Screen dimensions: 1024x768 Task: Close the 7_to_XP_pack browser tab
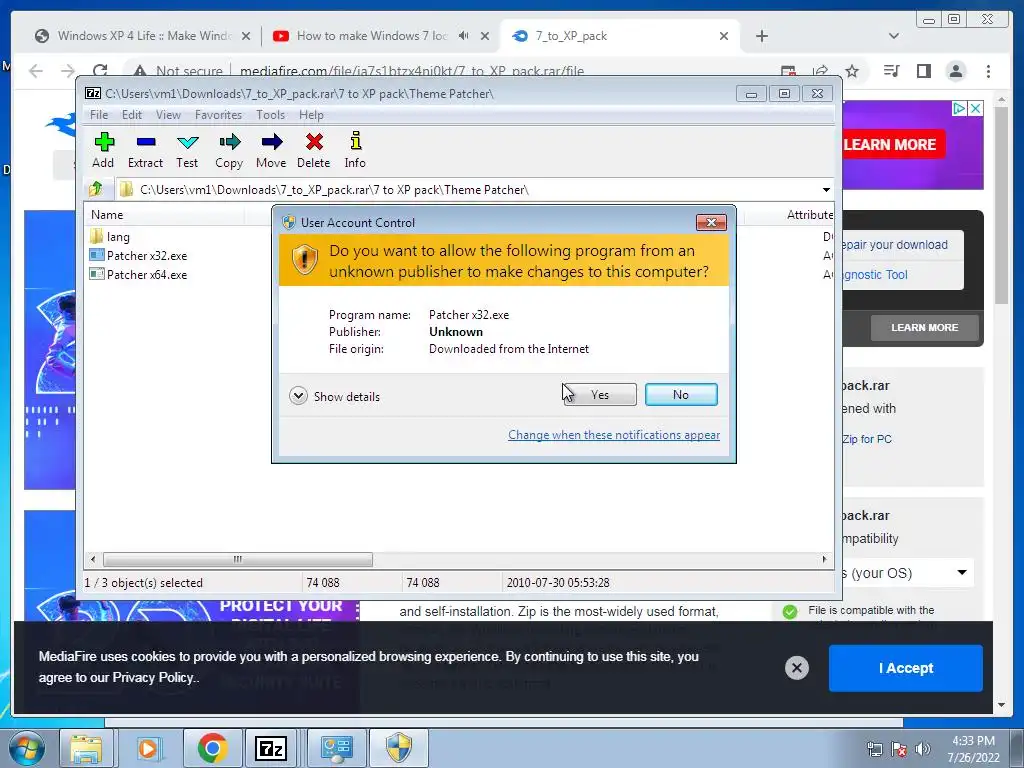tap(724, 36)
